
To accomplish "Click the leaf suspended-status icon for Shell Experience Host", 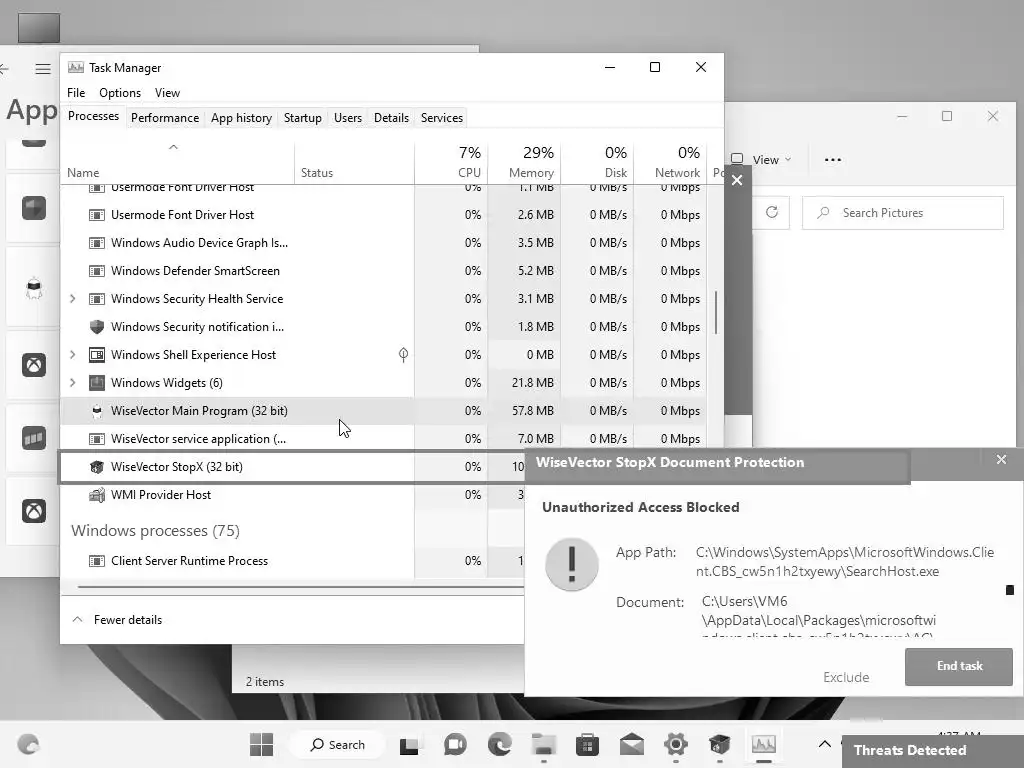I will 404,355.
